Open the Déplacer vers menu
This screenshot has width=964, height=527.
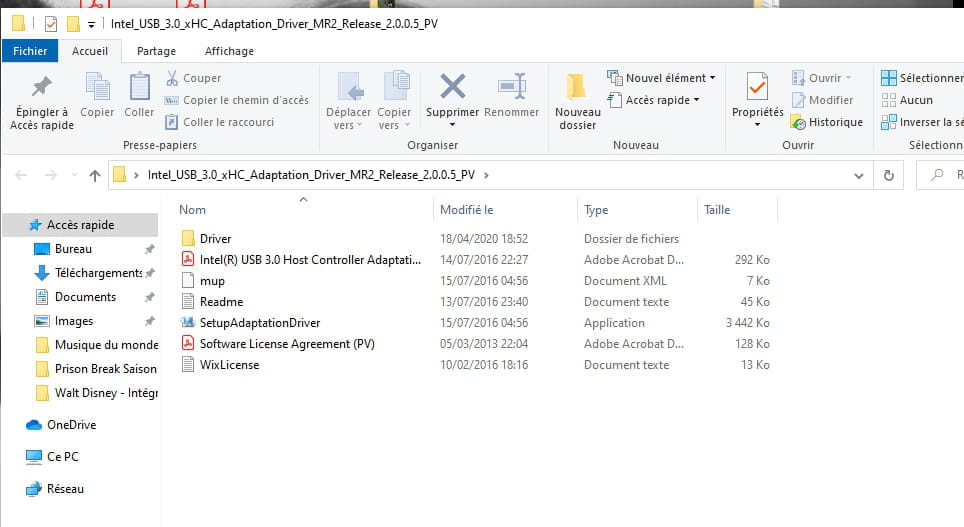(349, 102)
